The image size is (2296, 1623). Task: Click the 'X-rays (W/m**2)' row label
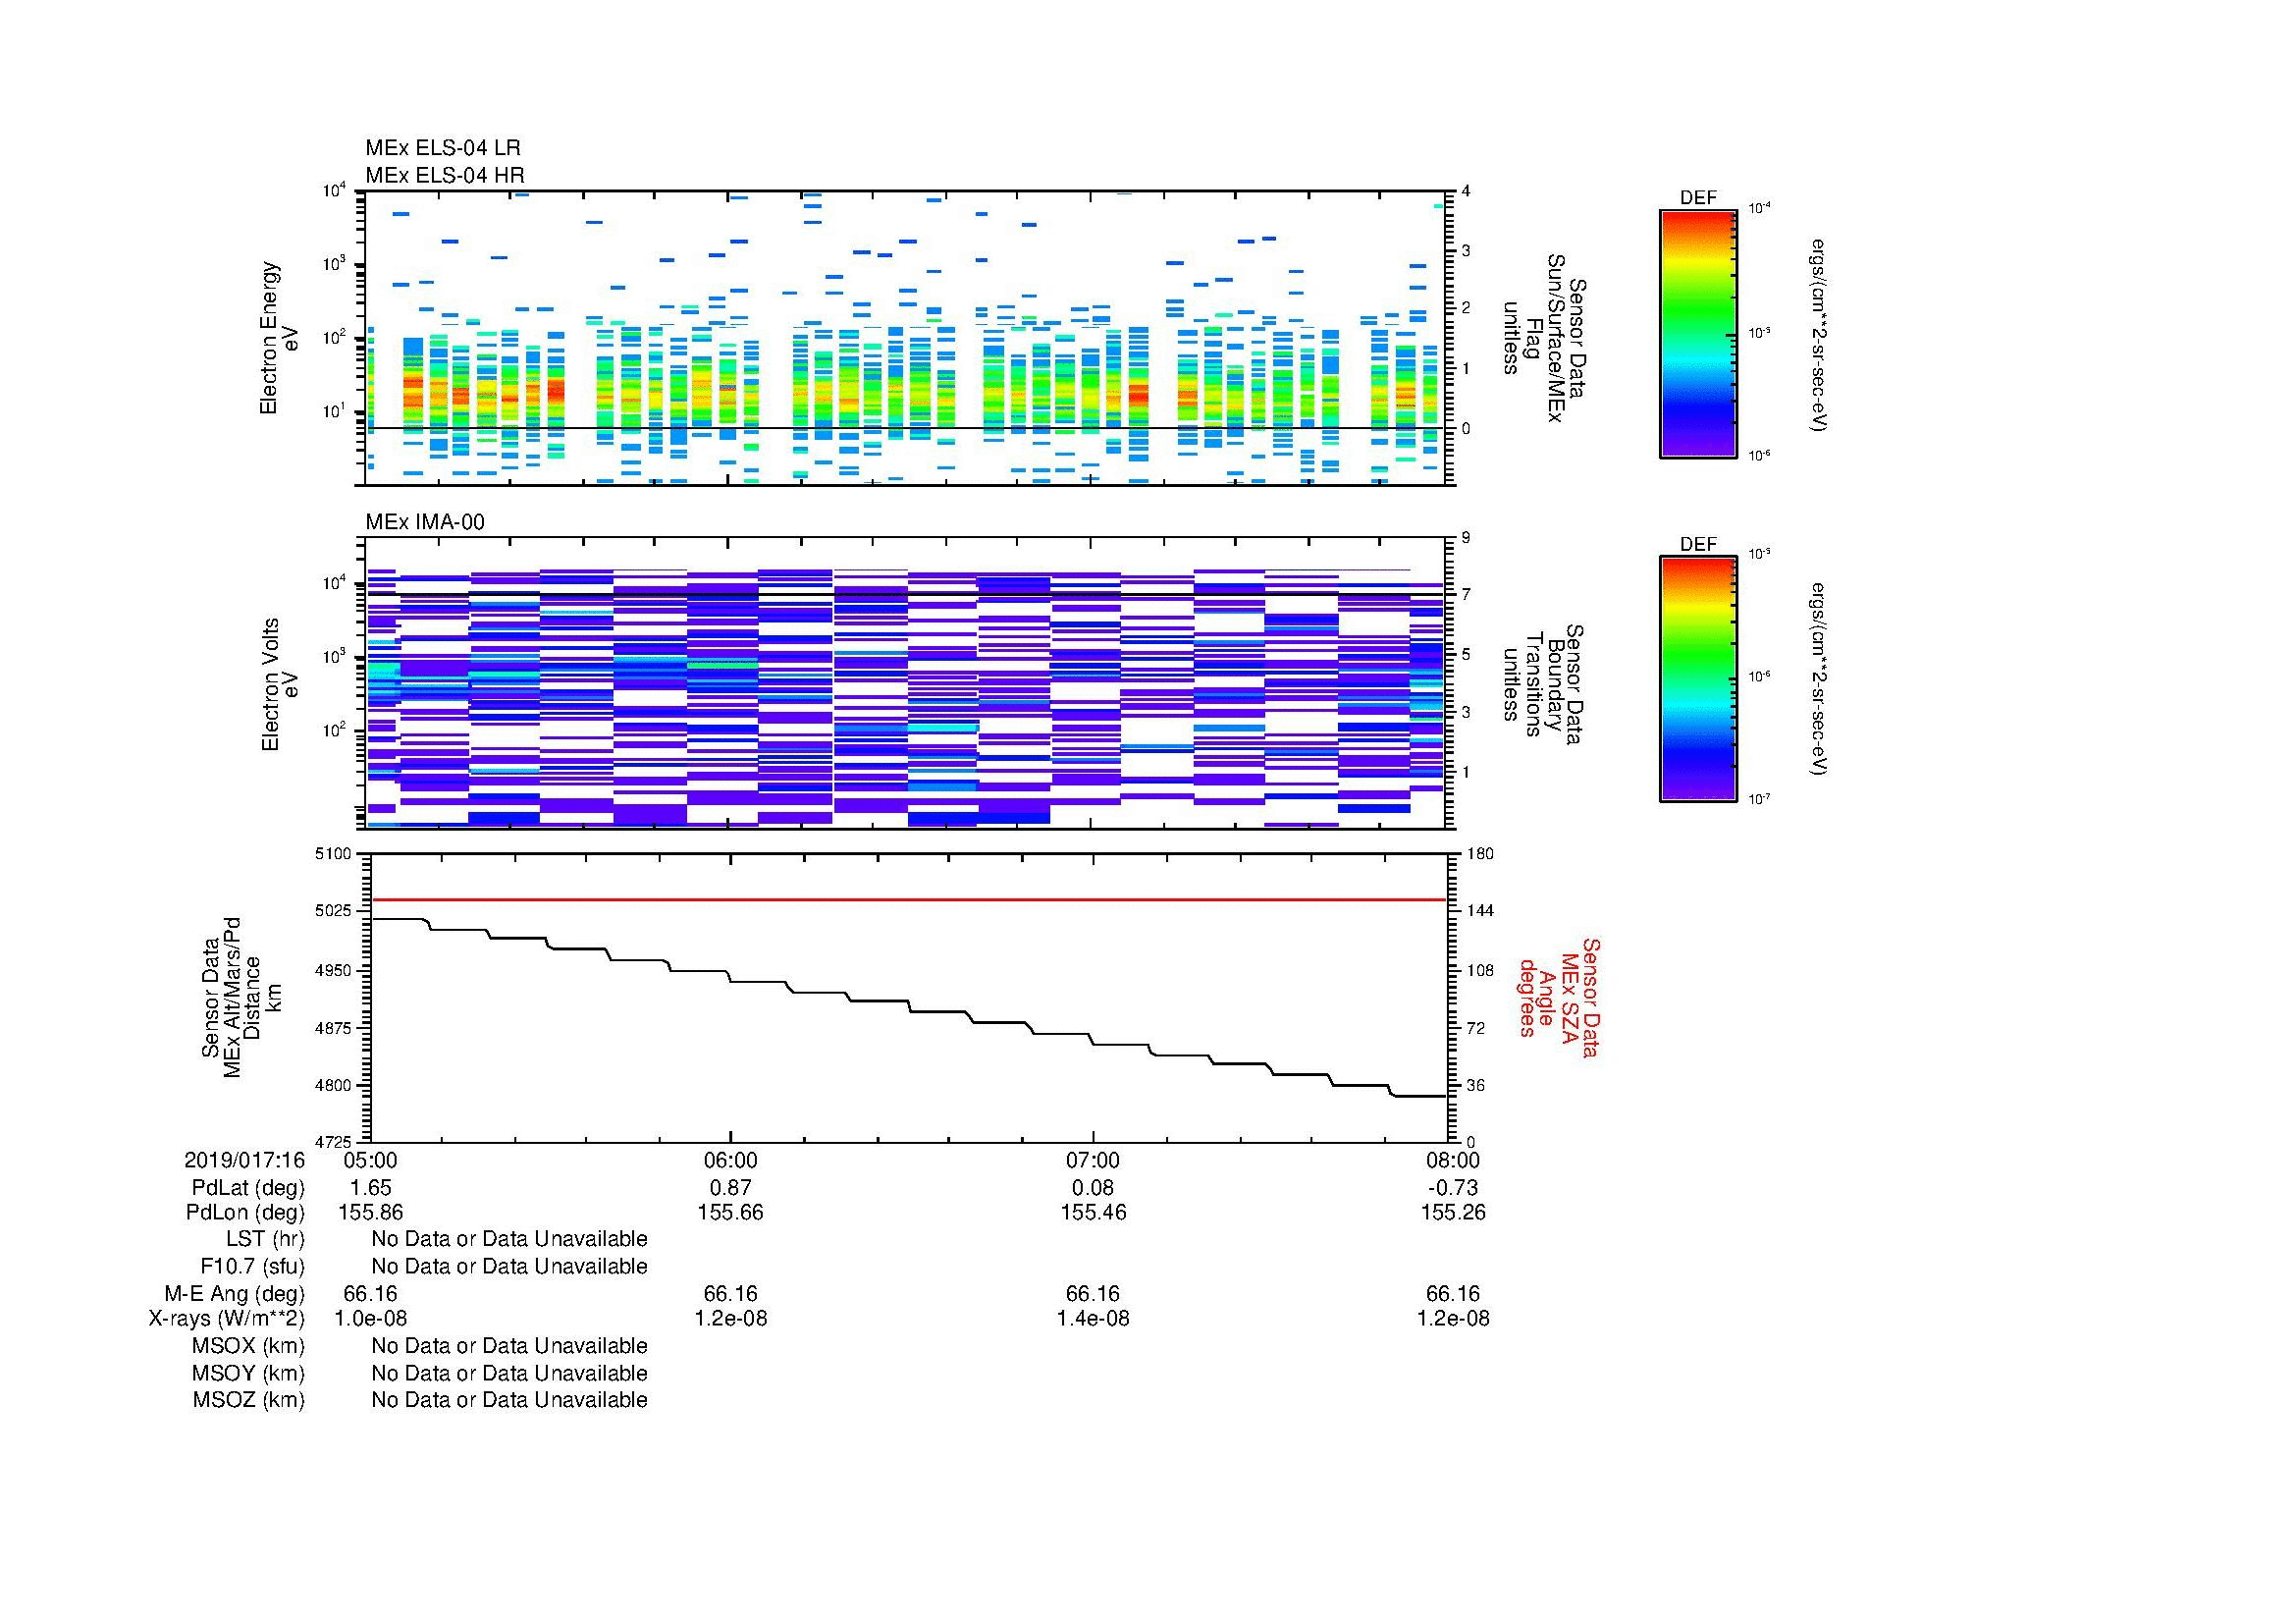click(226, 1318)
